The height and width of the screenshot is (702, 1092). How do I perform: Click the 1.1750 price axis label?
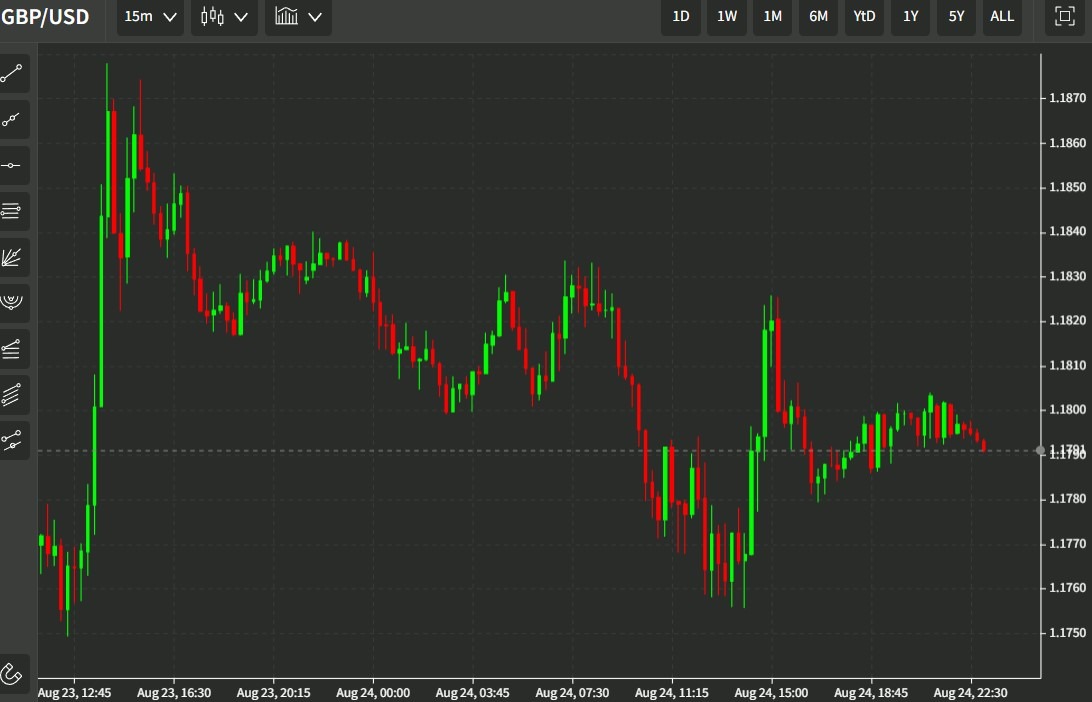1067,633
